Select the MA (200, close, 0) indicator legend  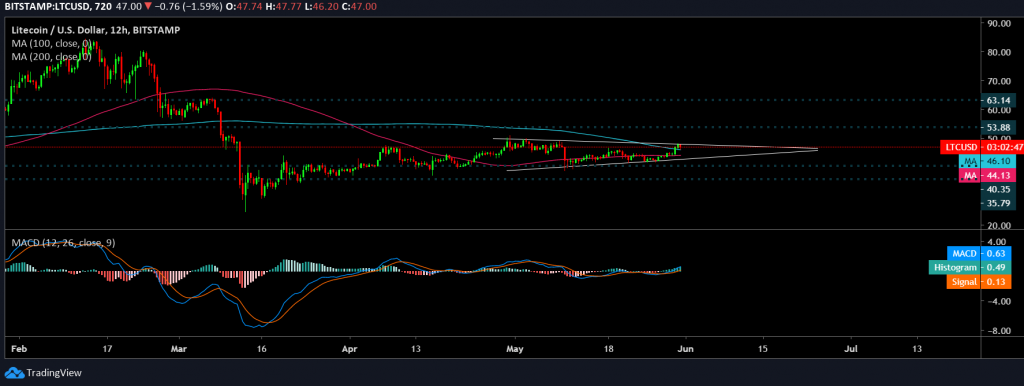pyautogui.click(x=51, y=57)
